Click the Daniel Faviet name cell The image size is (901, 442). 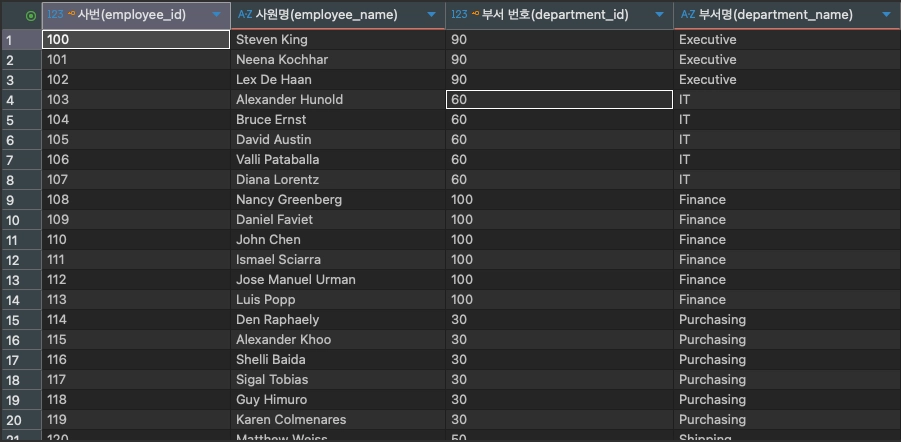click(x=338, y=220)
